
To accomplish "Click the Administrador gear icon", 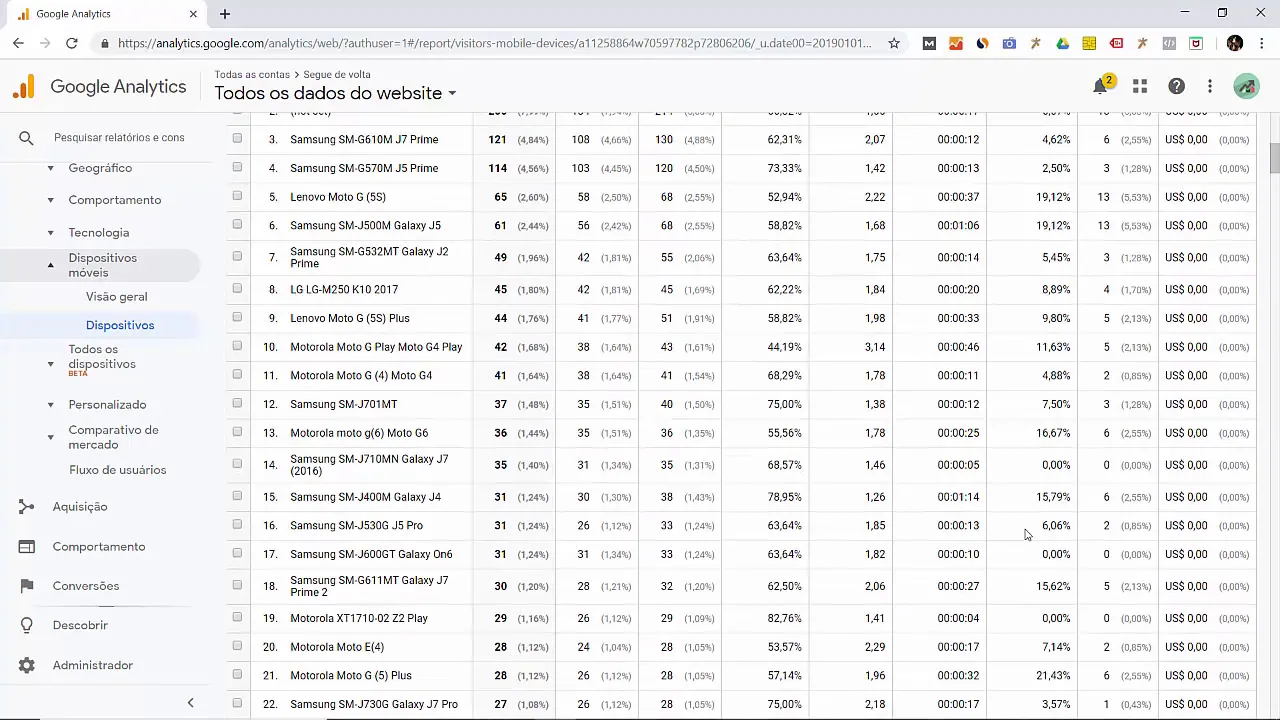I will [27, 665].
